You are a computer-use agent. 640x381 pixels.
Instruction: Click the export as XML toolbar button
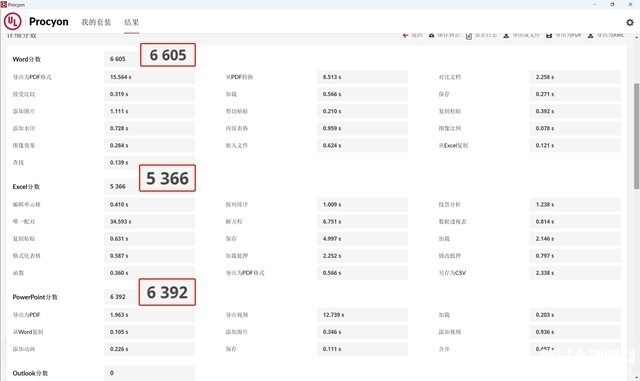(x=606, y=36)
